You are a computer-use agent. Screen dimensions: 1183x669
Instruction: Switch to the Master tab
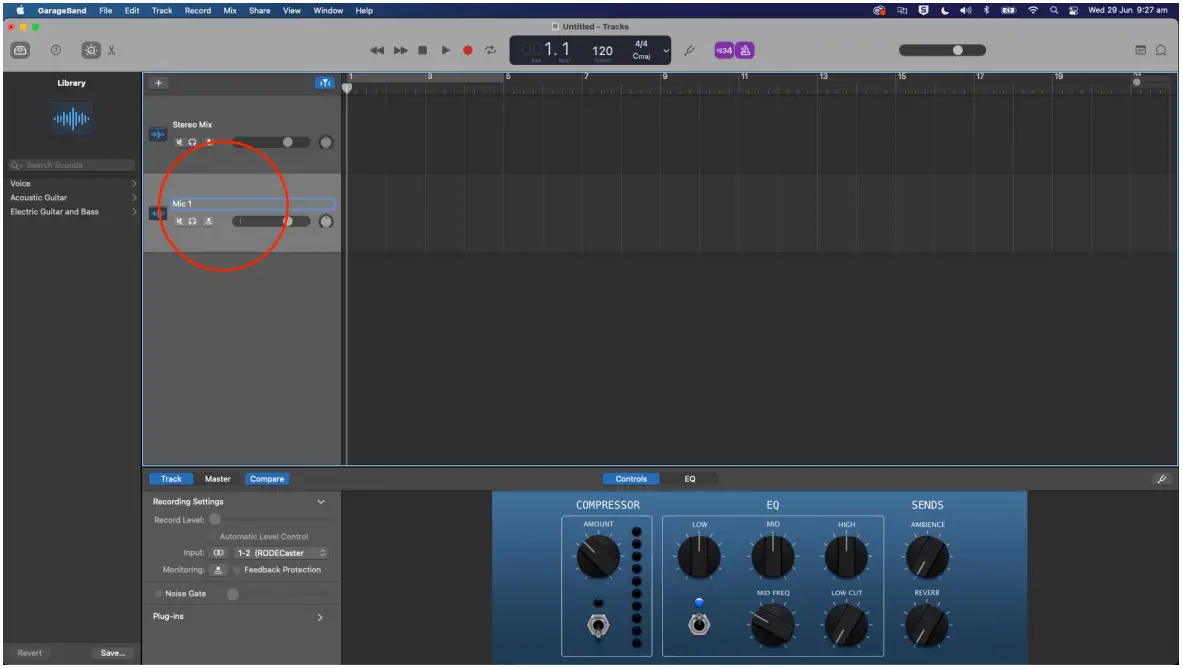click(x=218, y=479)
